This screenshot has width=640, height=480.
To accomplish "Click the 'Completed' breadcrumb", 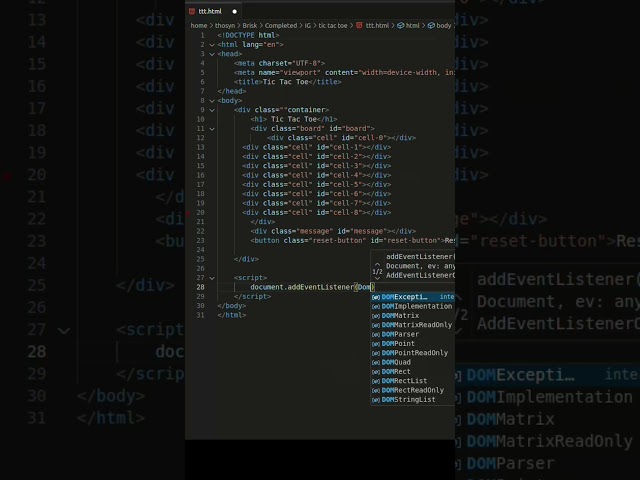I will (x=281, y=26).
